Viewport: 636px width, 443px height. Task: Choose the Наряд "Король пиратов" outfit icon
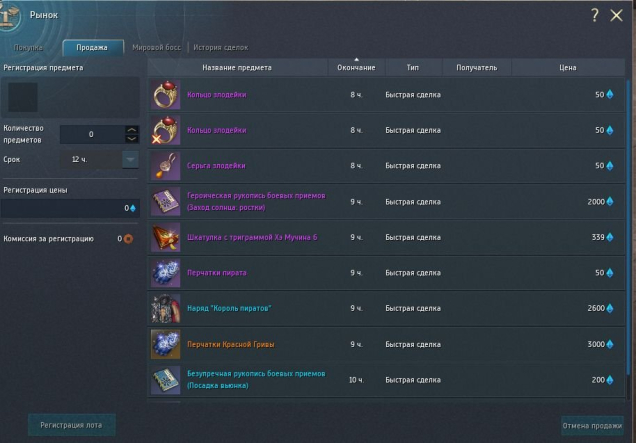tap(165, 308)
